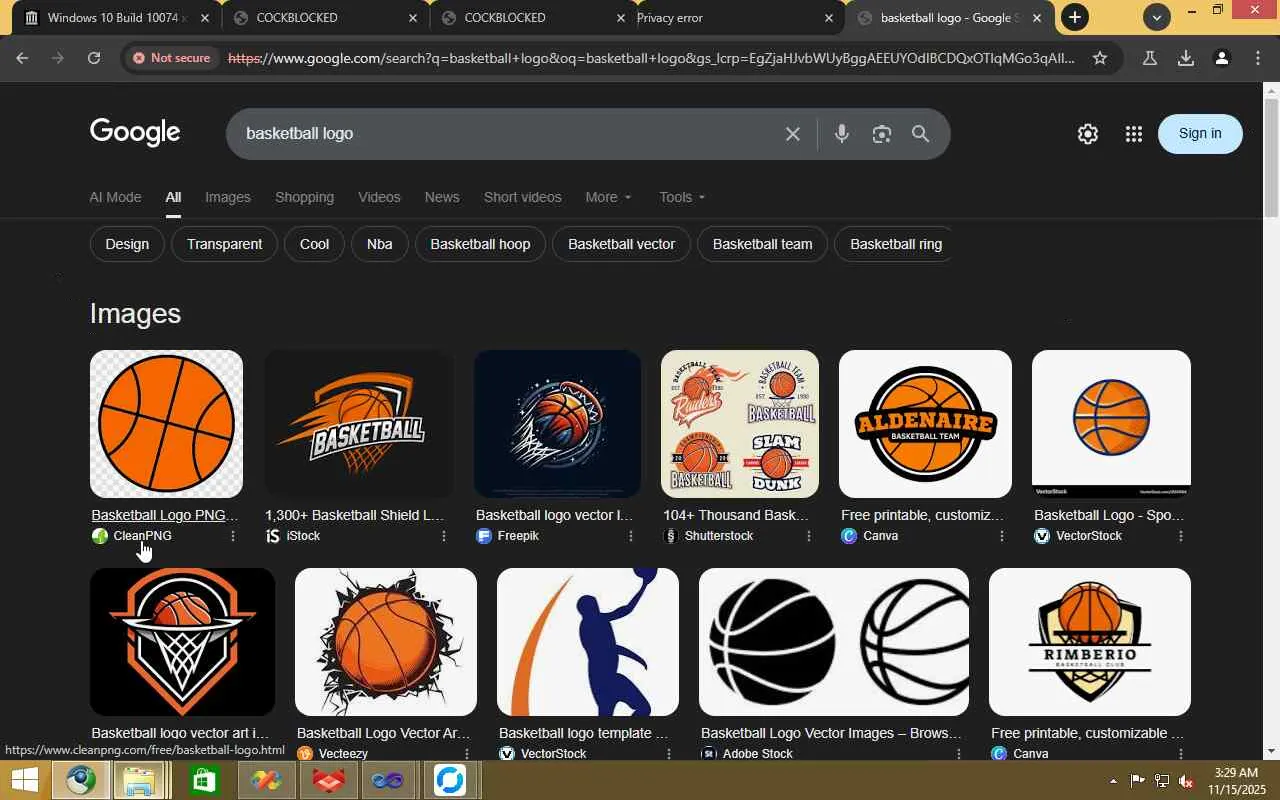Search by image with Lens
Viewport: 1280px width, 800px height.
(881, 134)
